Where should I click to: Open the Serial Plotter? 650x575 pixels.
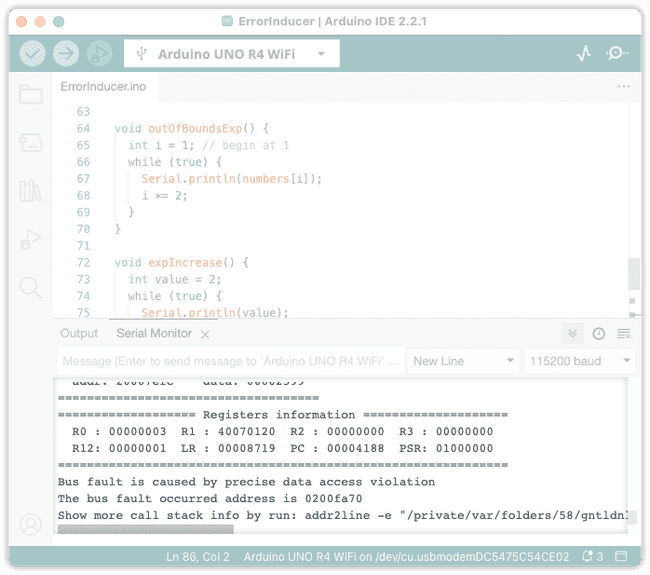pos(584,53)
